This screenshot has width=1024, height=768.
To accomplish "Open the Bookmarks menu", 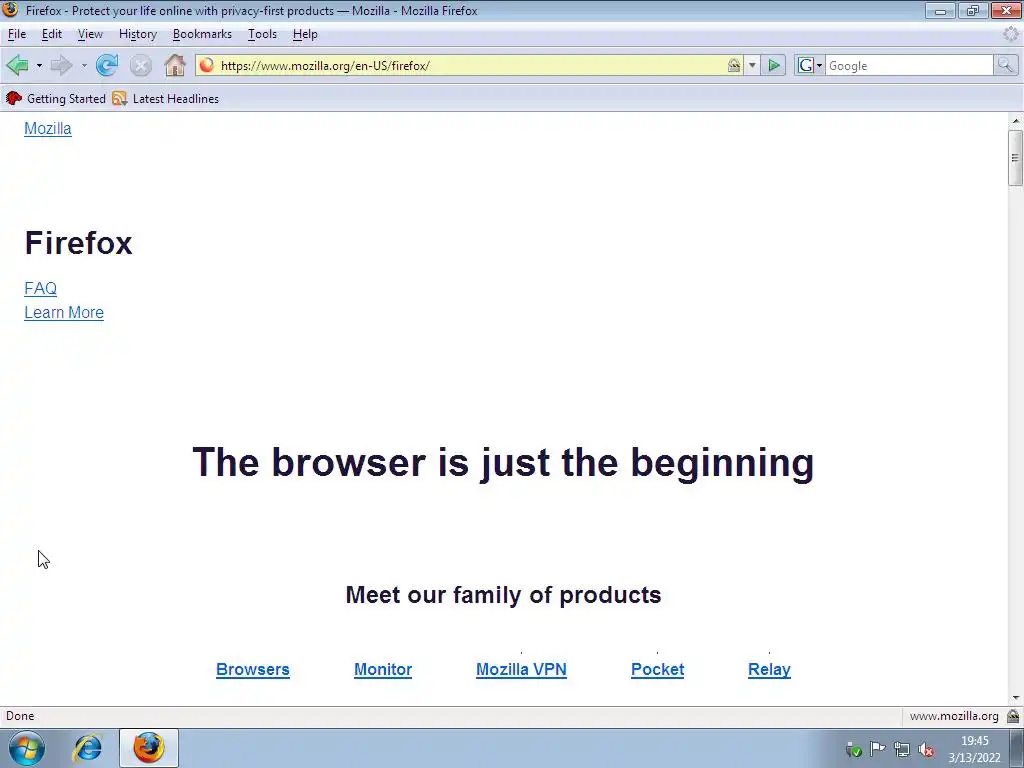I will [202, 34].
